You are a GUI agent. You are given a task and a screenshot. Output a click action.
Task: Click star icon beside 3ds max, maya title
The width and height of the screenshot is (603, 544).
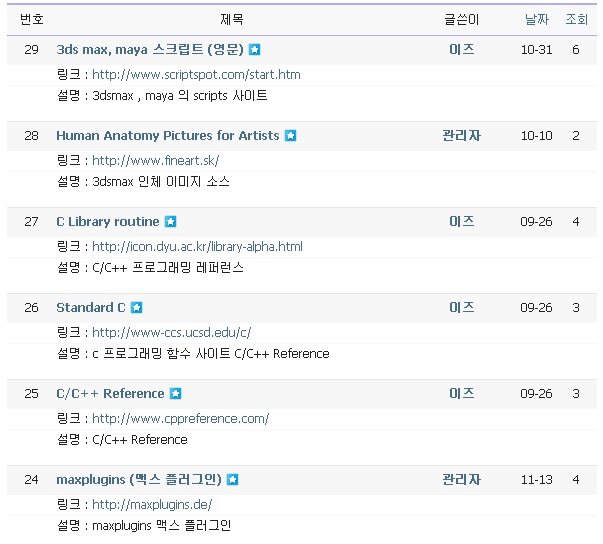tap(255, 50)
